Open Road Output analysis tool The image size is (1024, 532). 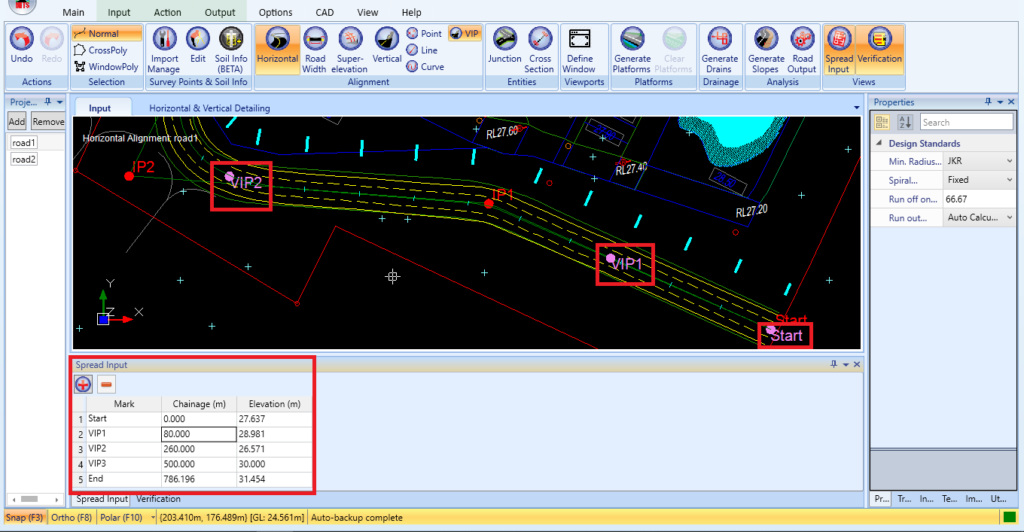click(802, 50)
